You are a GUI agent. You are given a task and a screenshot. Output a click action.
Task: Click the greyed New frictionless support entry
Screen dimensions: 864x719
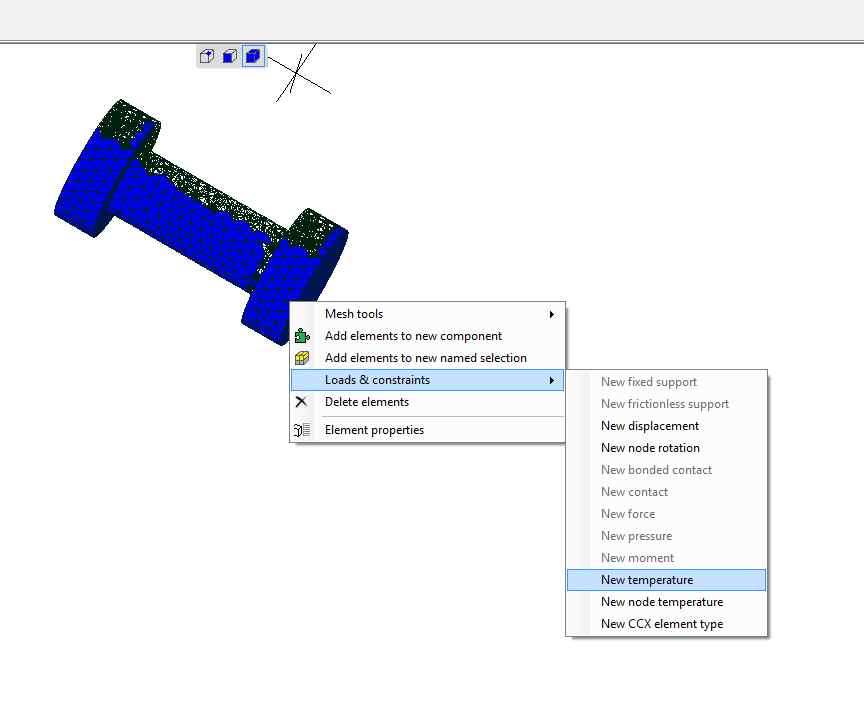click(667, 404)
